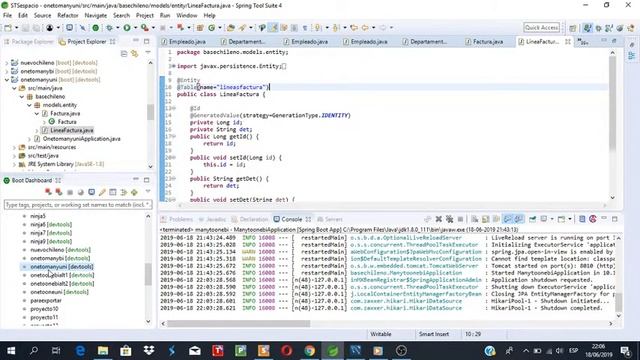The image size is (640, 360).
Task: Open the Refactor menu
Action: tap(68, 16)
